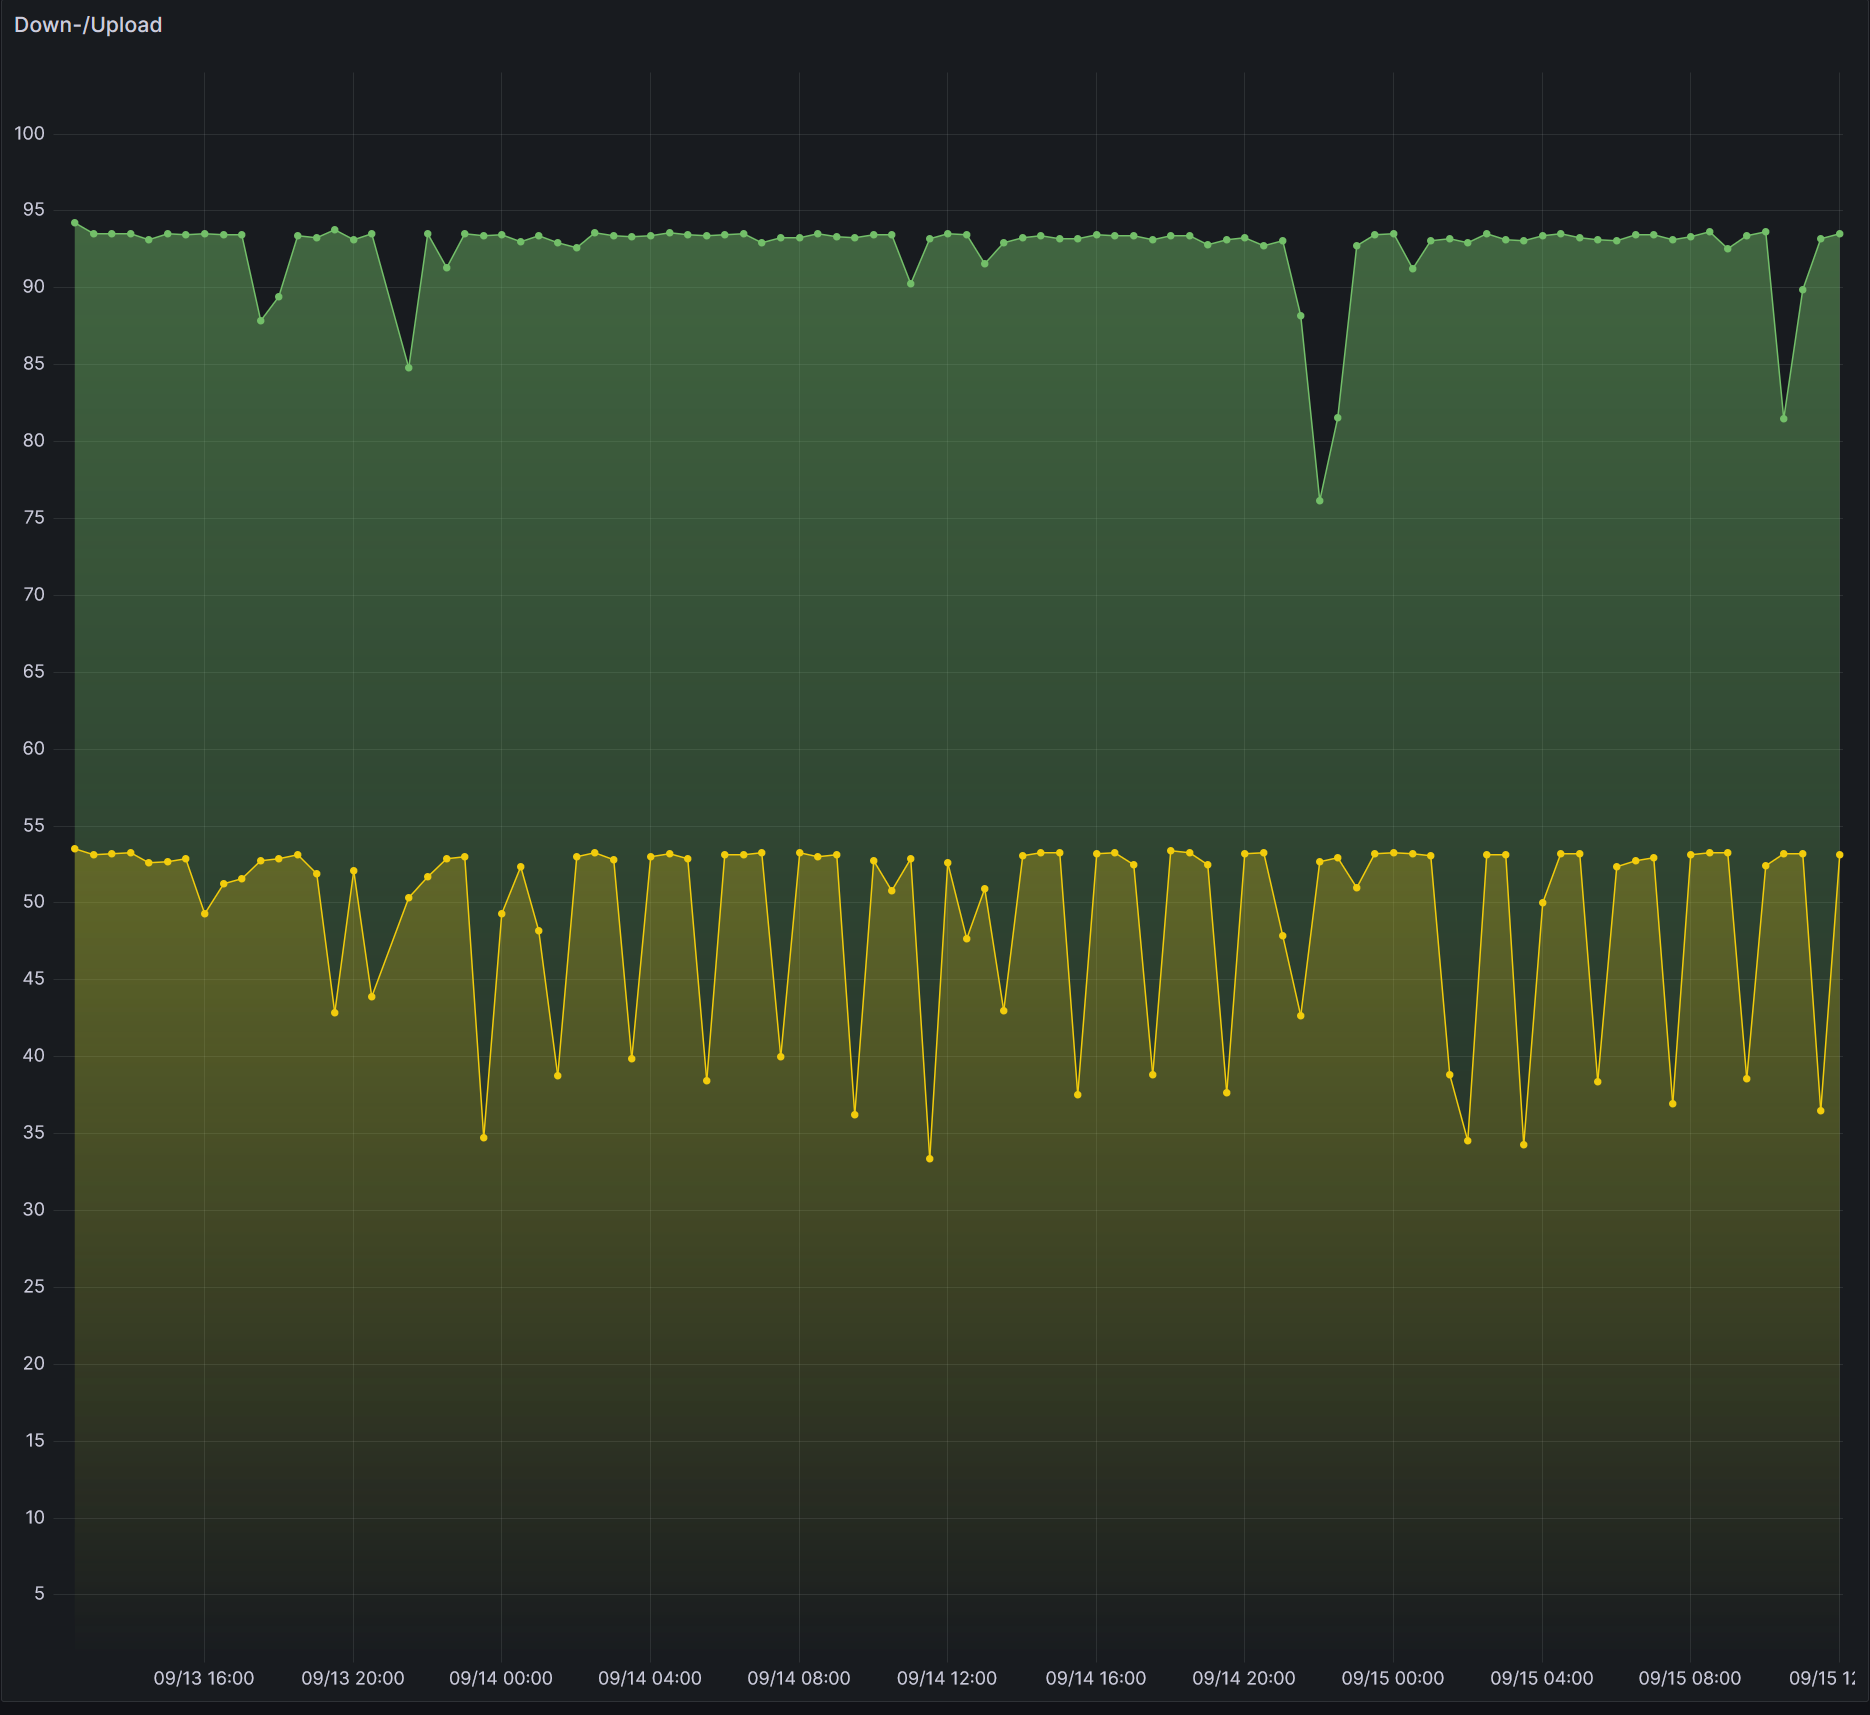Select the 15 label on the vertical axis
This screenshot has height=1715, width=1870.
pyautogui.click(x=35, y=1441)
